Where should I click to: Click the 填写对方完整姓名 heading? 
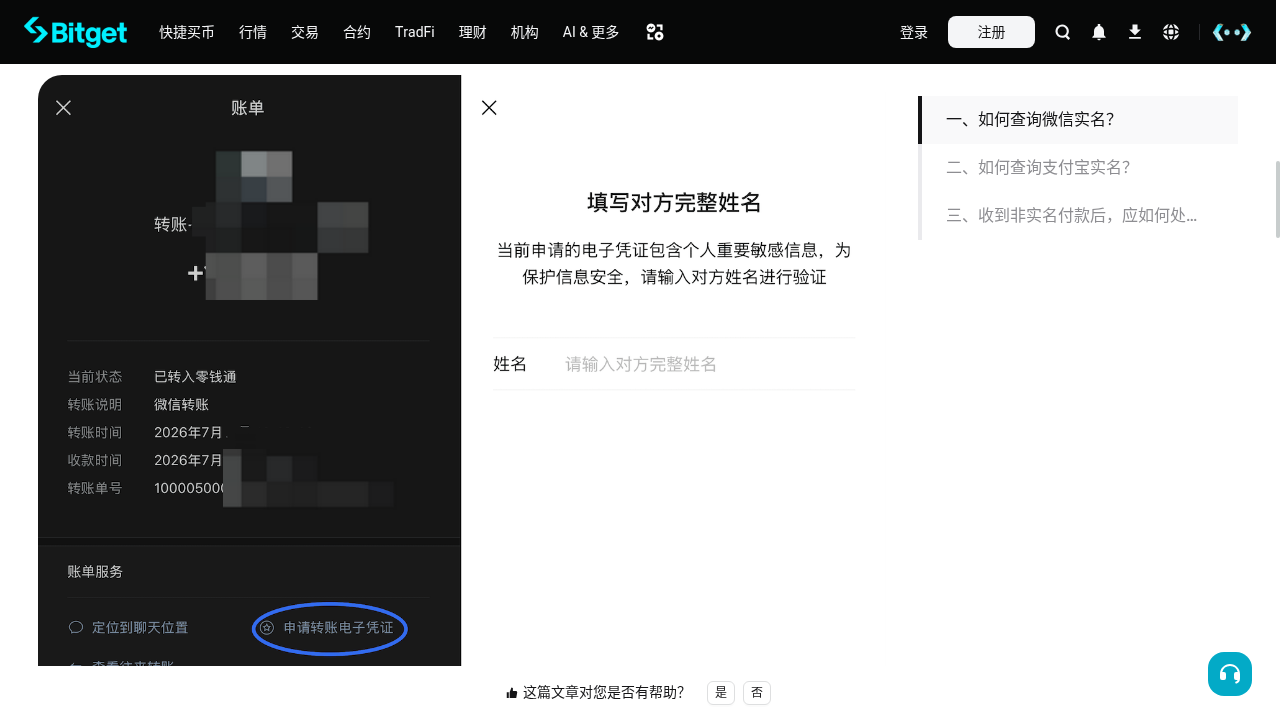674,203
